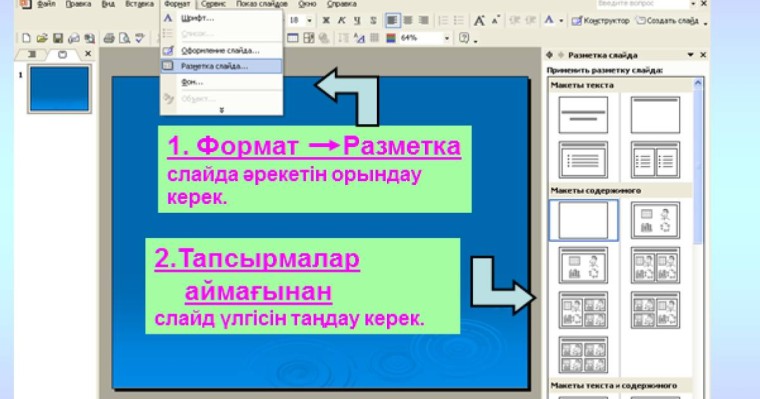Expand Format menu with bottom chevron
760x399 pixels.
click(x=222, y=111)
